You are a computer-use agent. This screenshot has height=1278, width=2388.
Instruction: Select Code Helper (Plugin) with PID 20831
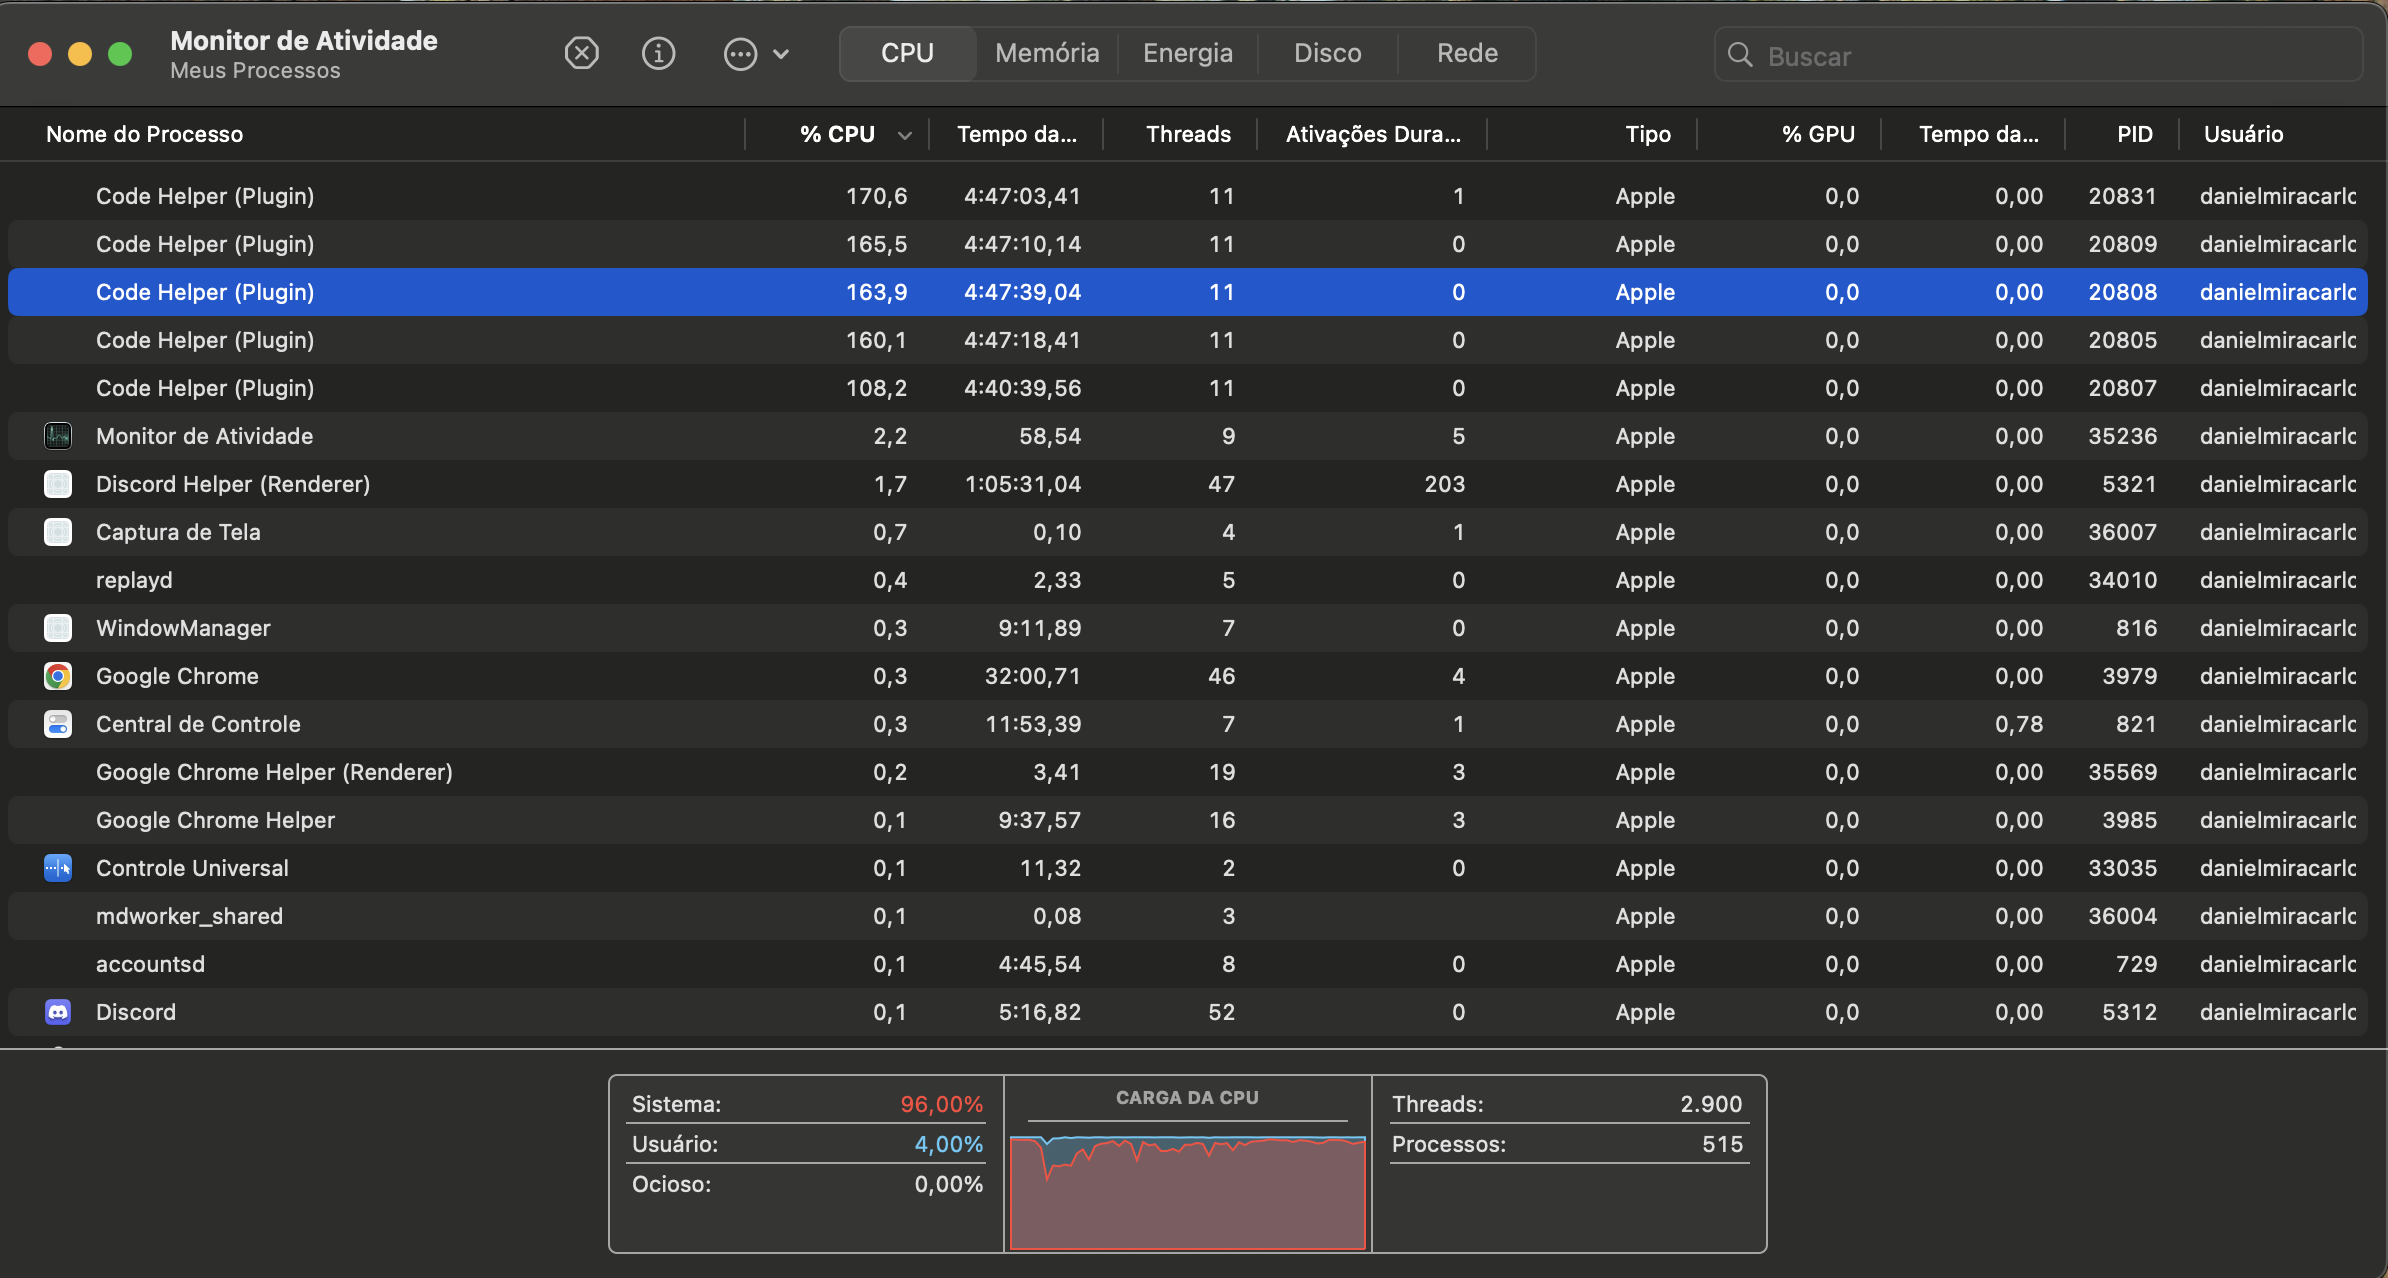pyautogui.click(x=205, y=196)
